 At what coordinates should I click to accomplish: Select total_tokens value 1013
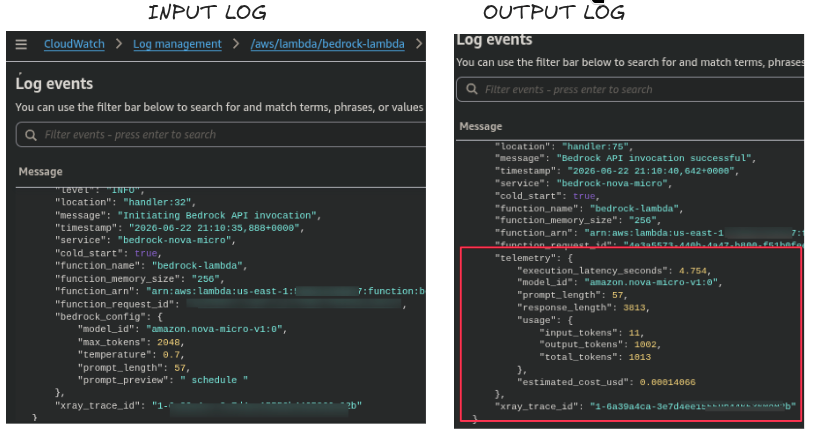[x=640, y=357]
